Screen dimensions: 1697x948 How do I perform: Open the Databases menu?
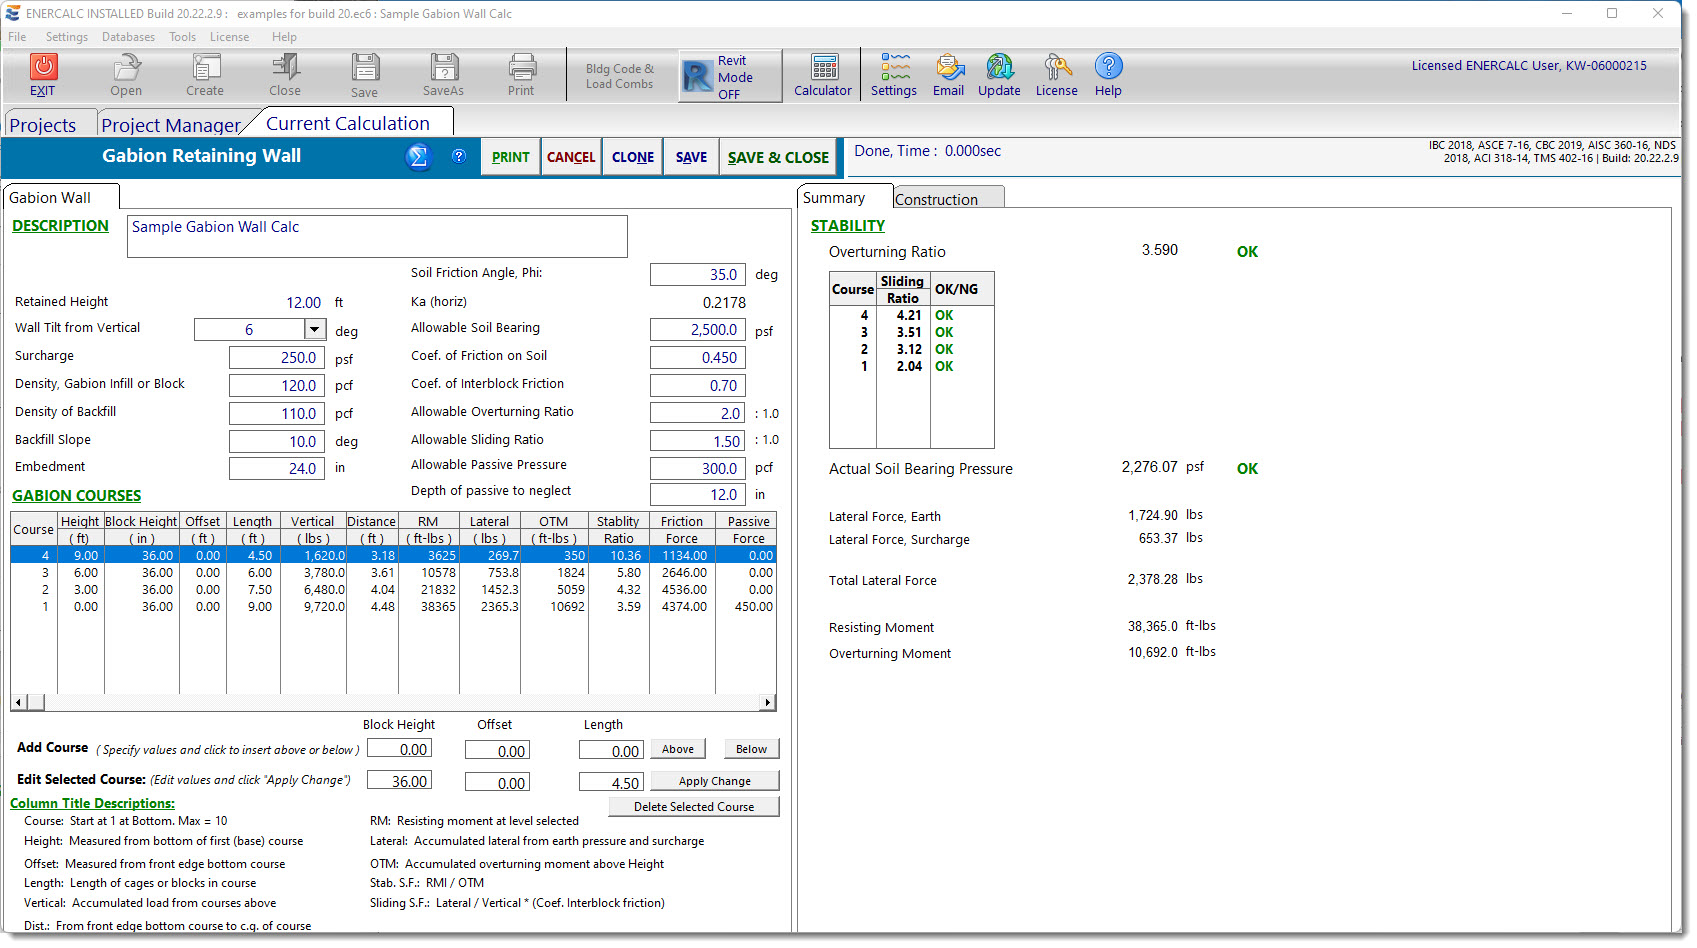coord(128,36)
